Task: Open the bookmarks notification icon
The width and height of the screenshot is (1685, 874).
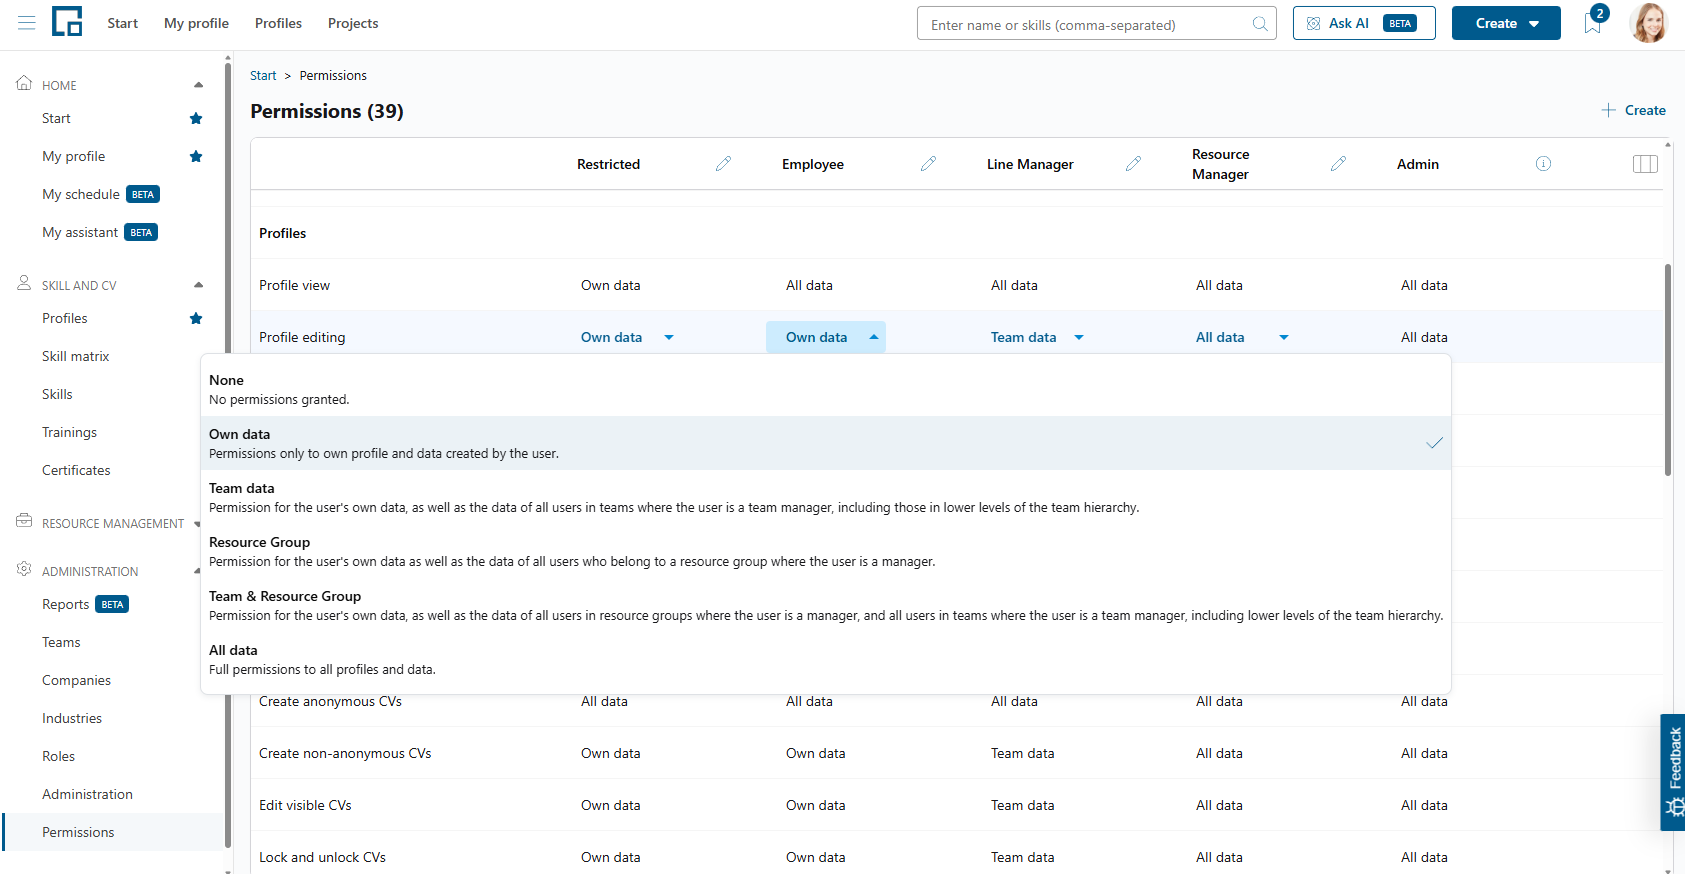Action: tap(1593, 23)
